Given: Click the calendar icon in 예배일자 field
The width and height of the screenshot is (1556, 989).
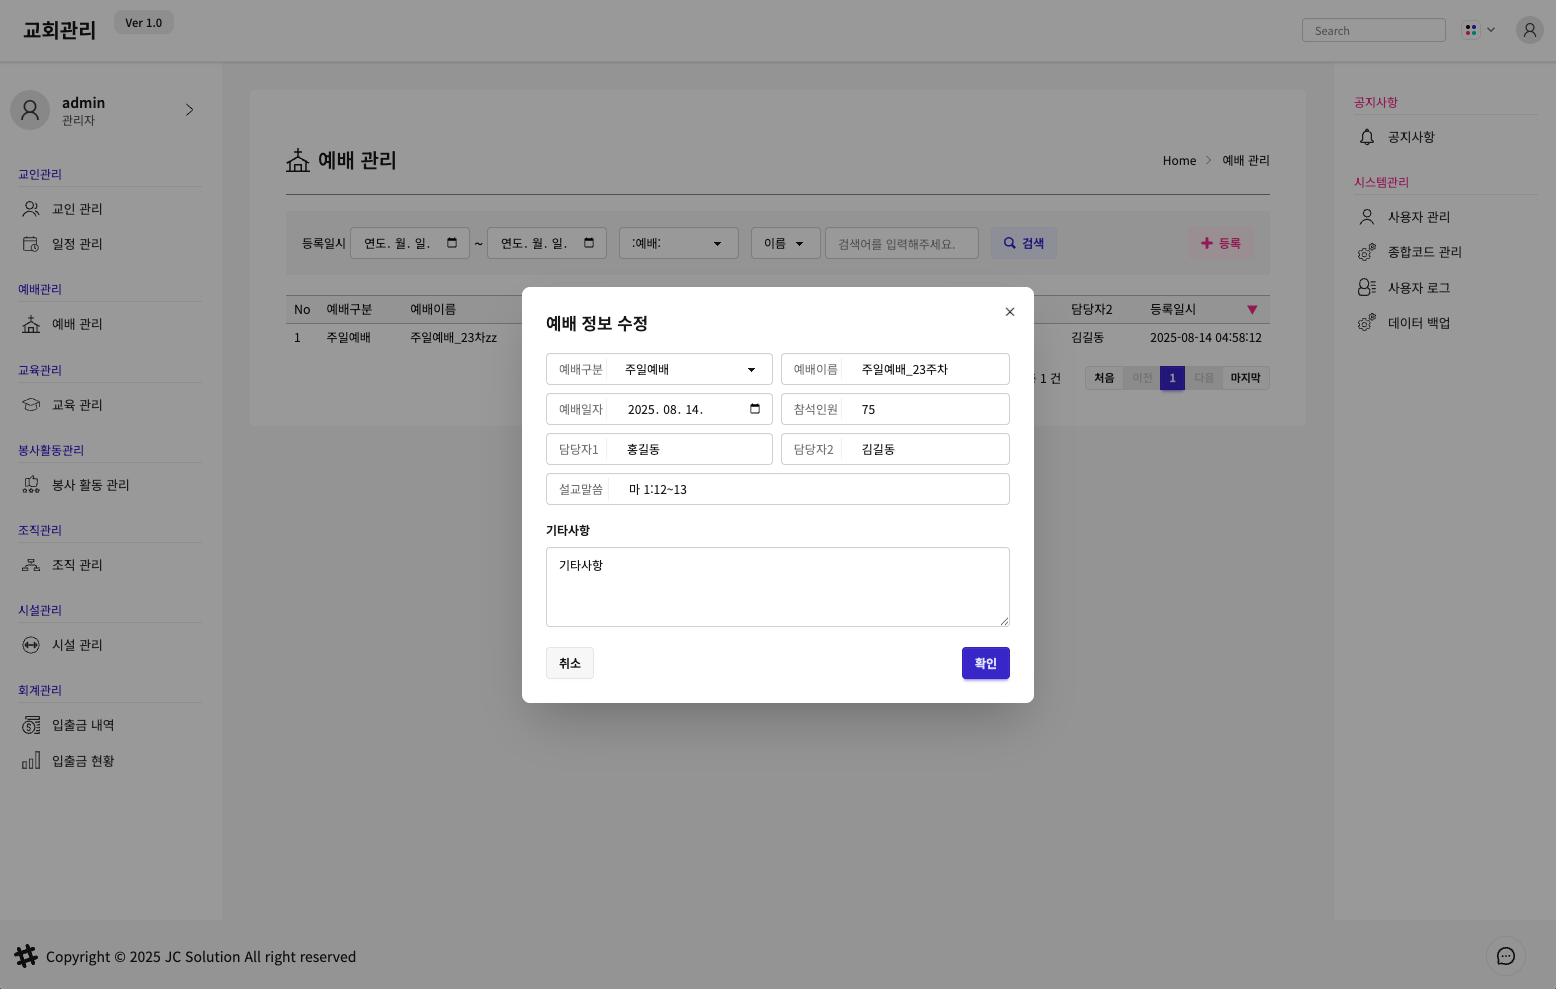Looking at the screenshot, I should pos(755,409).
